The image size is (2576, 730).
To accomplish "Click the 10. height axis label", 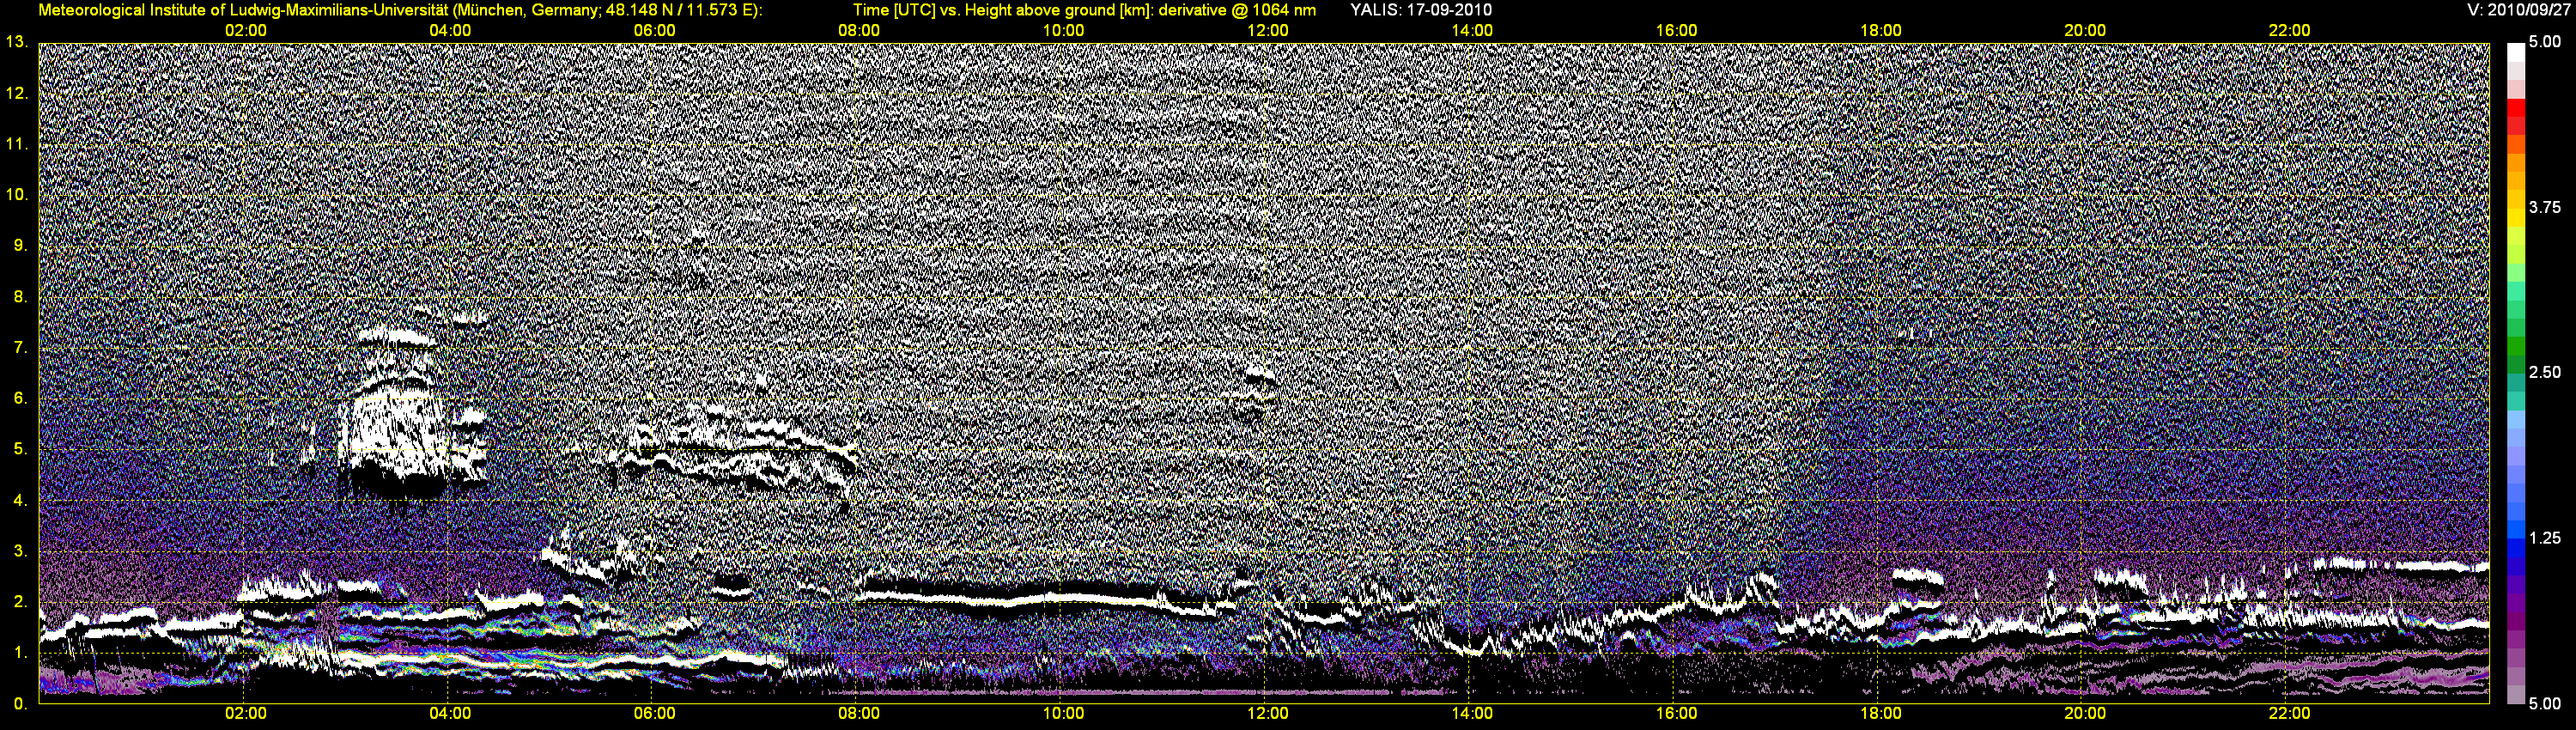I will click(x=17, y=195).
